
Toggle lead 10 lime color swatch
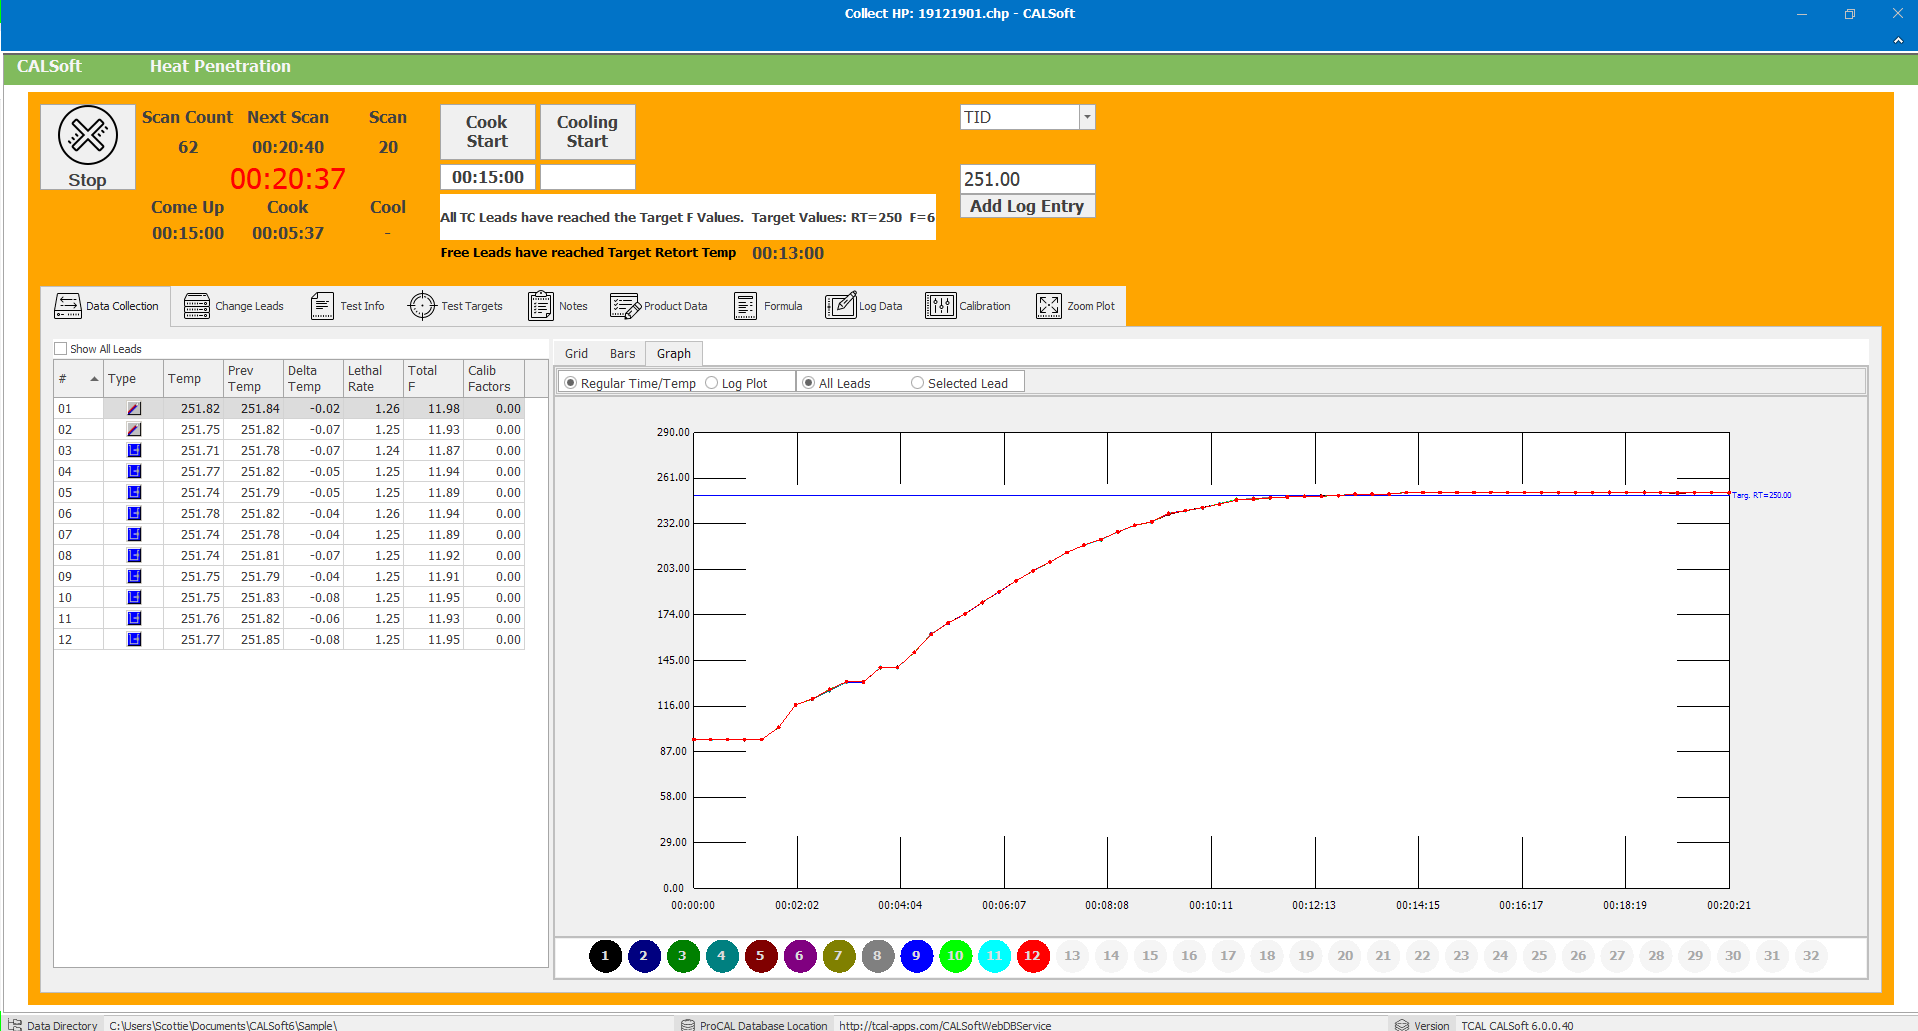pos(955,956)
